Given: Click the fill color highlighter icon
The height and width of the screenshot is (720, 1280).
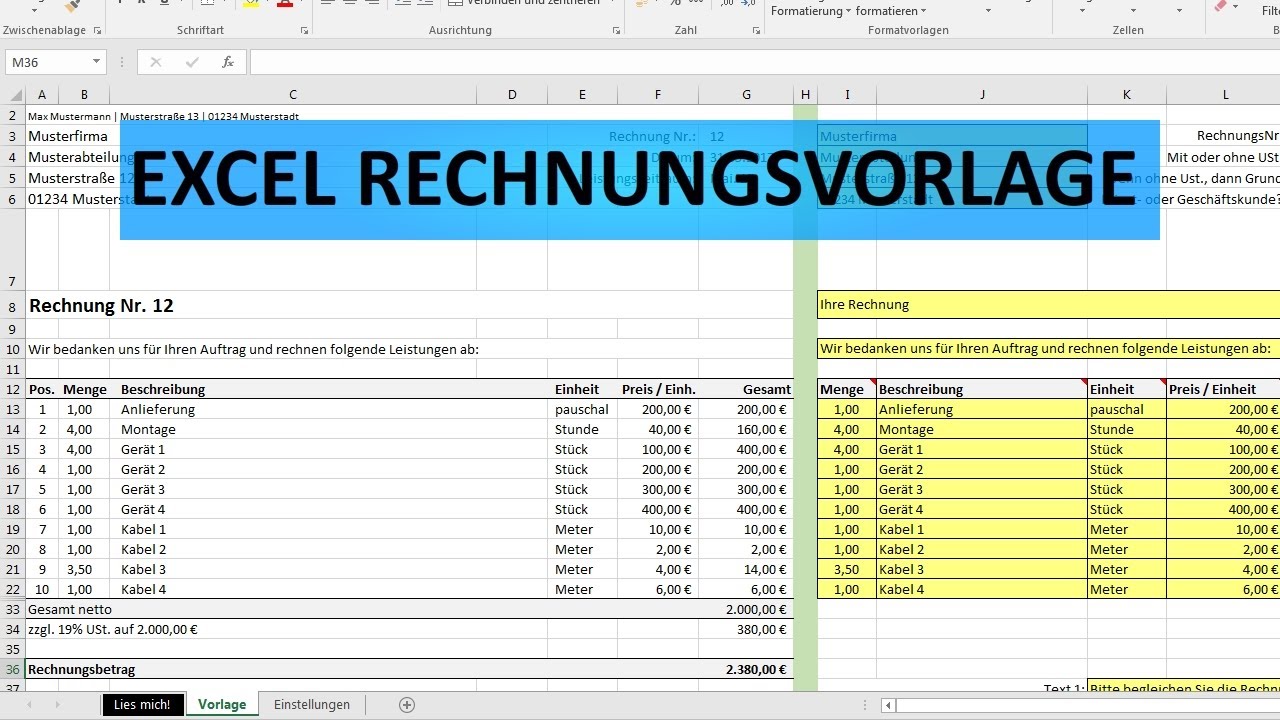Looking at the screenshot, I should click(x=250, y=4).
